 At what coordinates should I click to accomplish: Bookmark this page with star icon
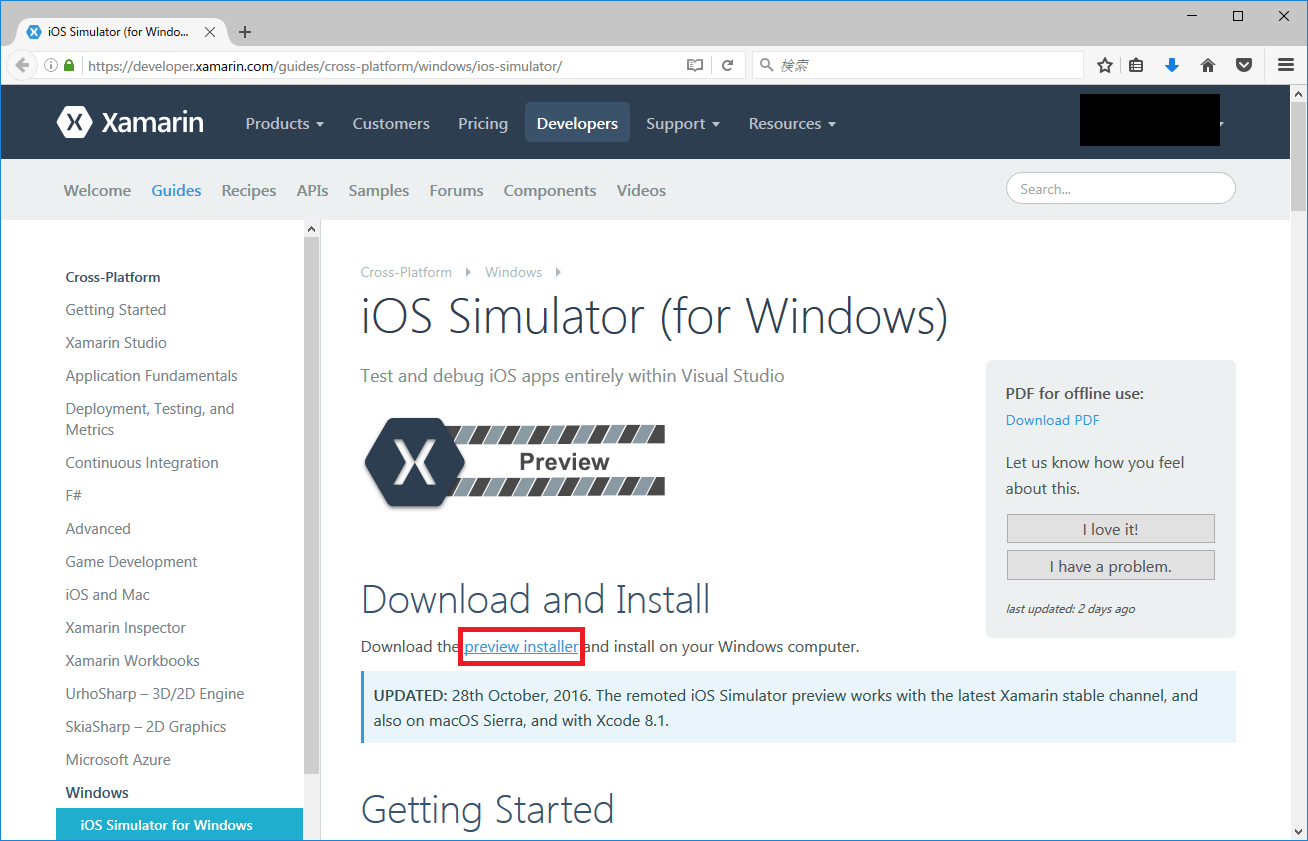point(1105,65)
